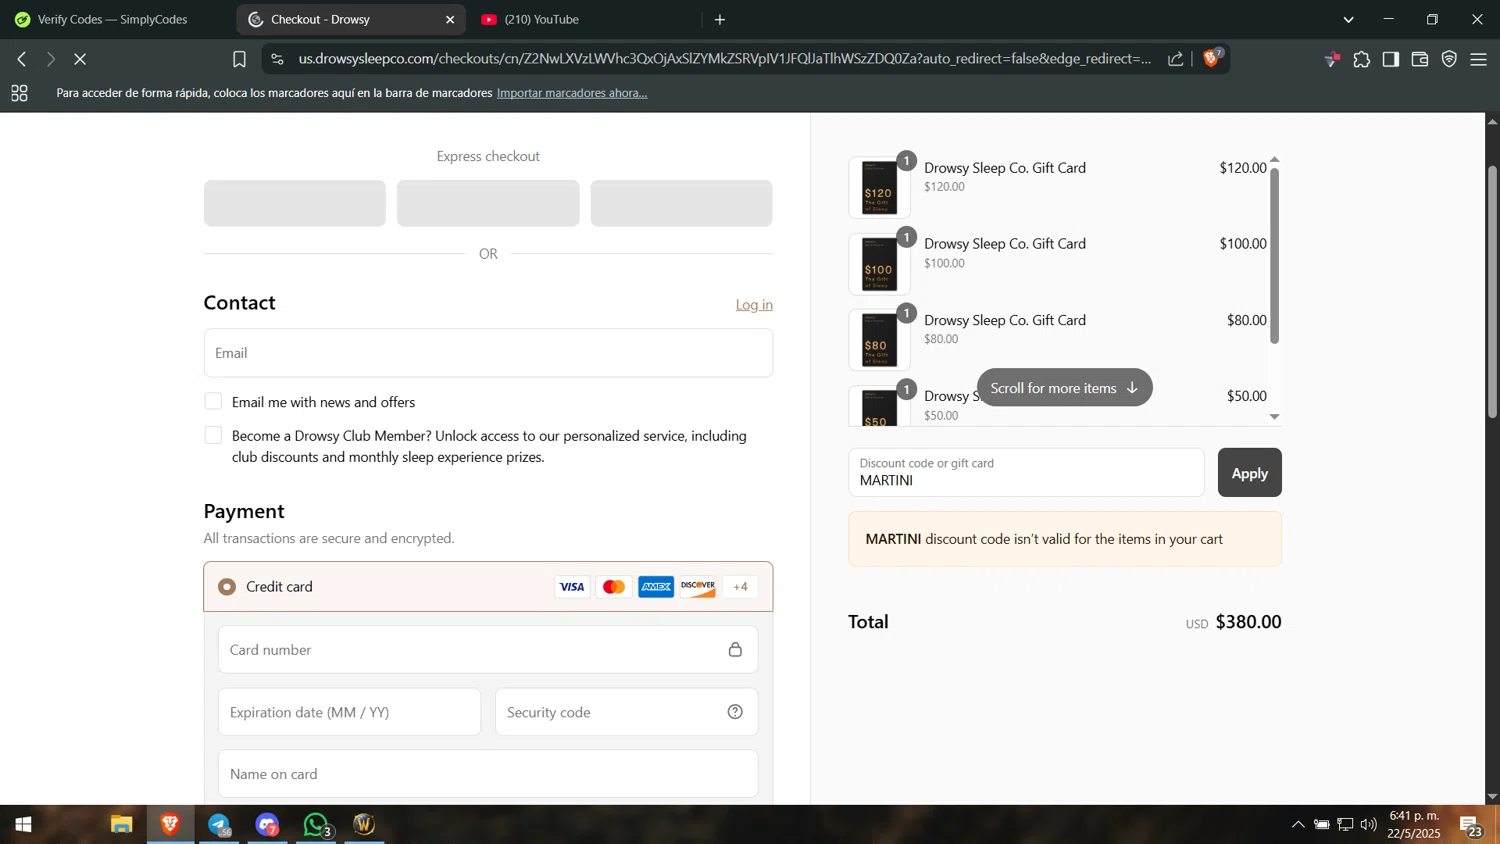Click the order list scroll up arrow
Screen dimensions: 1500x844
(1275, 160)
